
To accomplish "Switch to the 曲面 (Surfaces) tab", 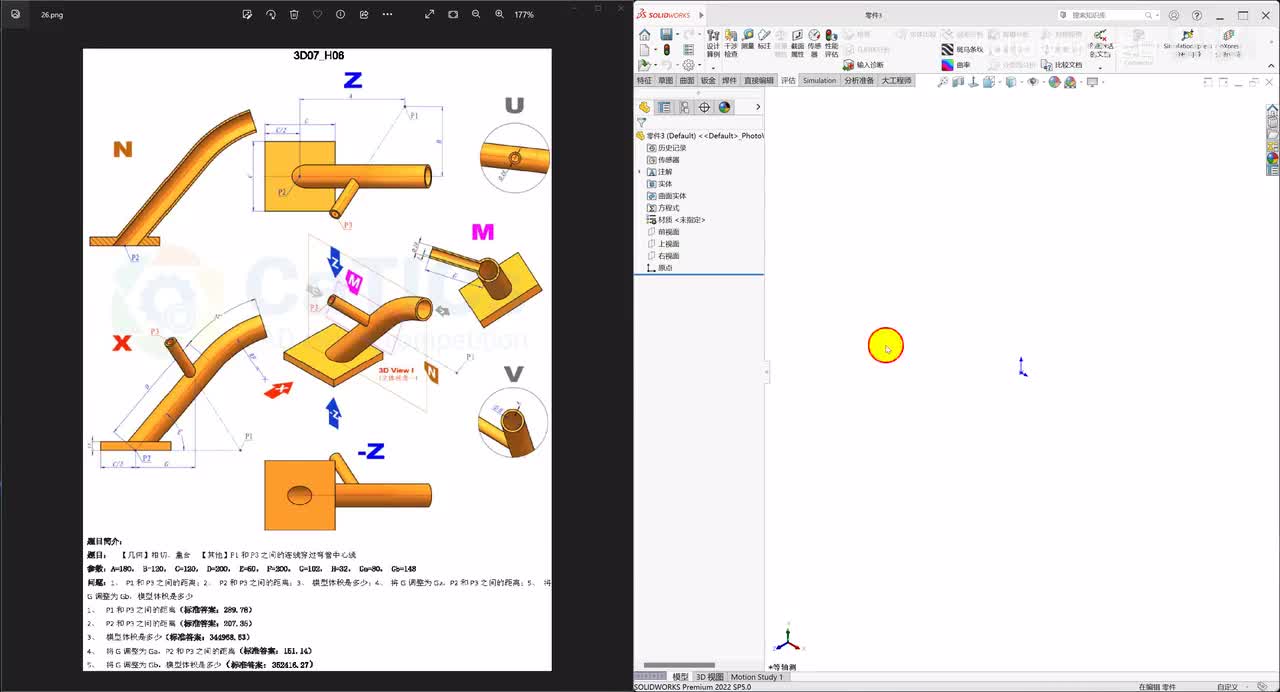I will click(687, 80).
